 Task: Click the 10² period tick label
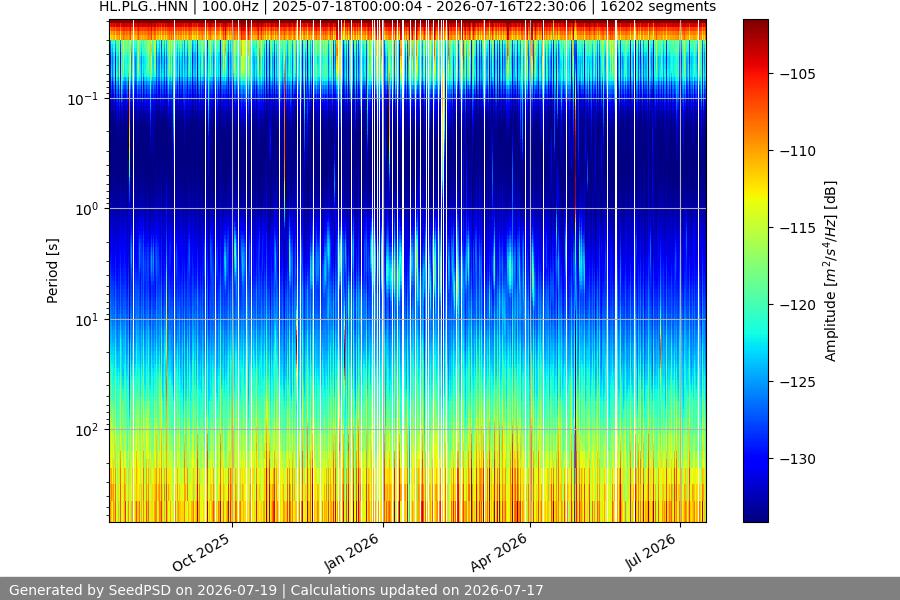87,430
